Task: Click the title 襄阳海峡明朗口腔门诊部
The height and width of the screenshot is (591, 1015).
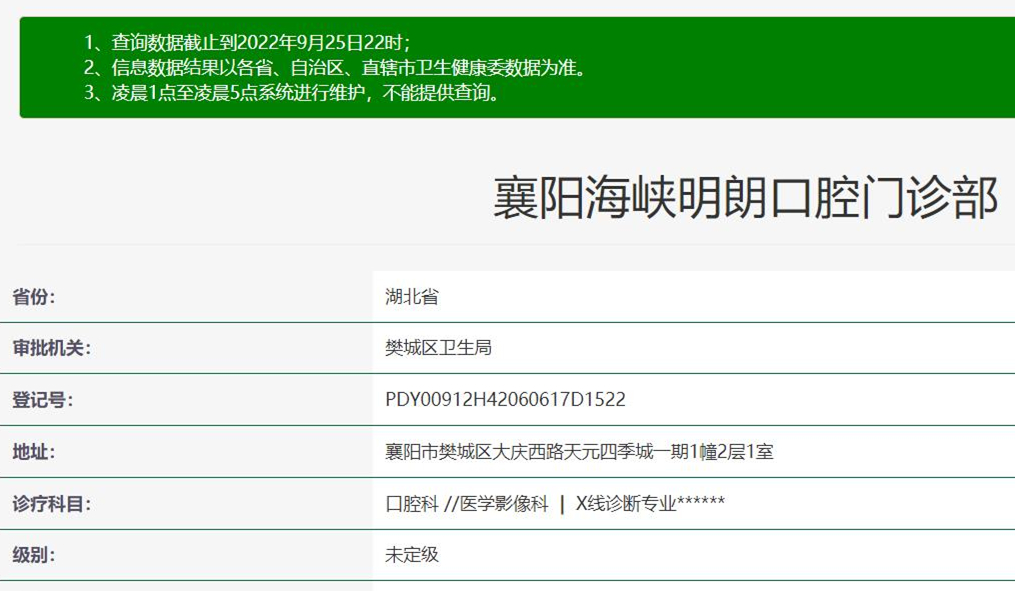Action: tap(745, 197)
